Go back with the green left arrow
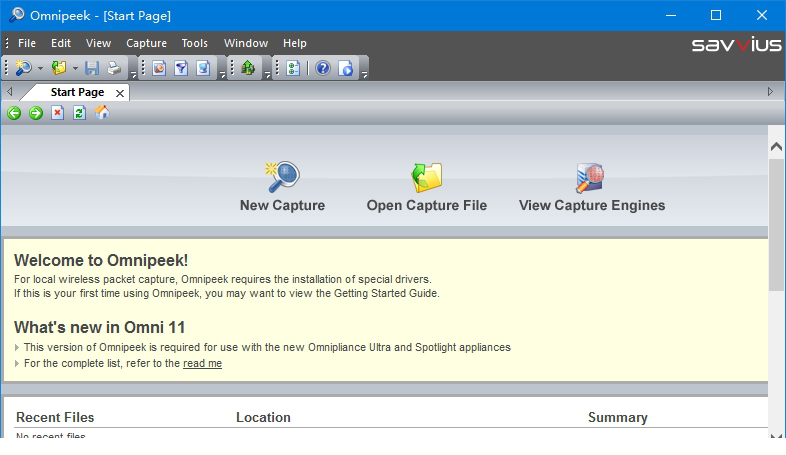Viewport: 786px width, 455px height. [14, 113]
